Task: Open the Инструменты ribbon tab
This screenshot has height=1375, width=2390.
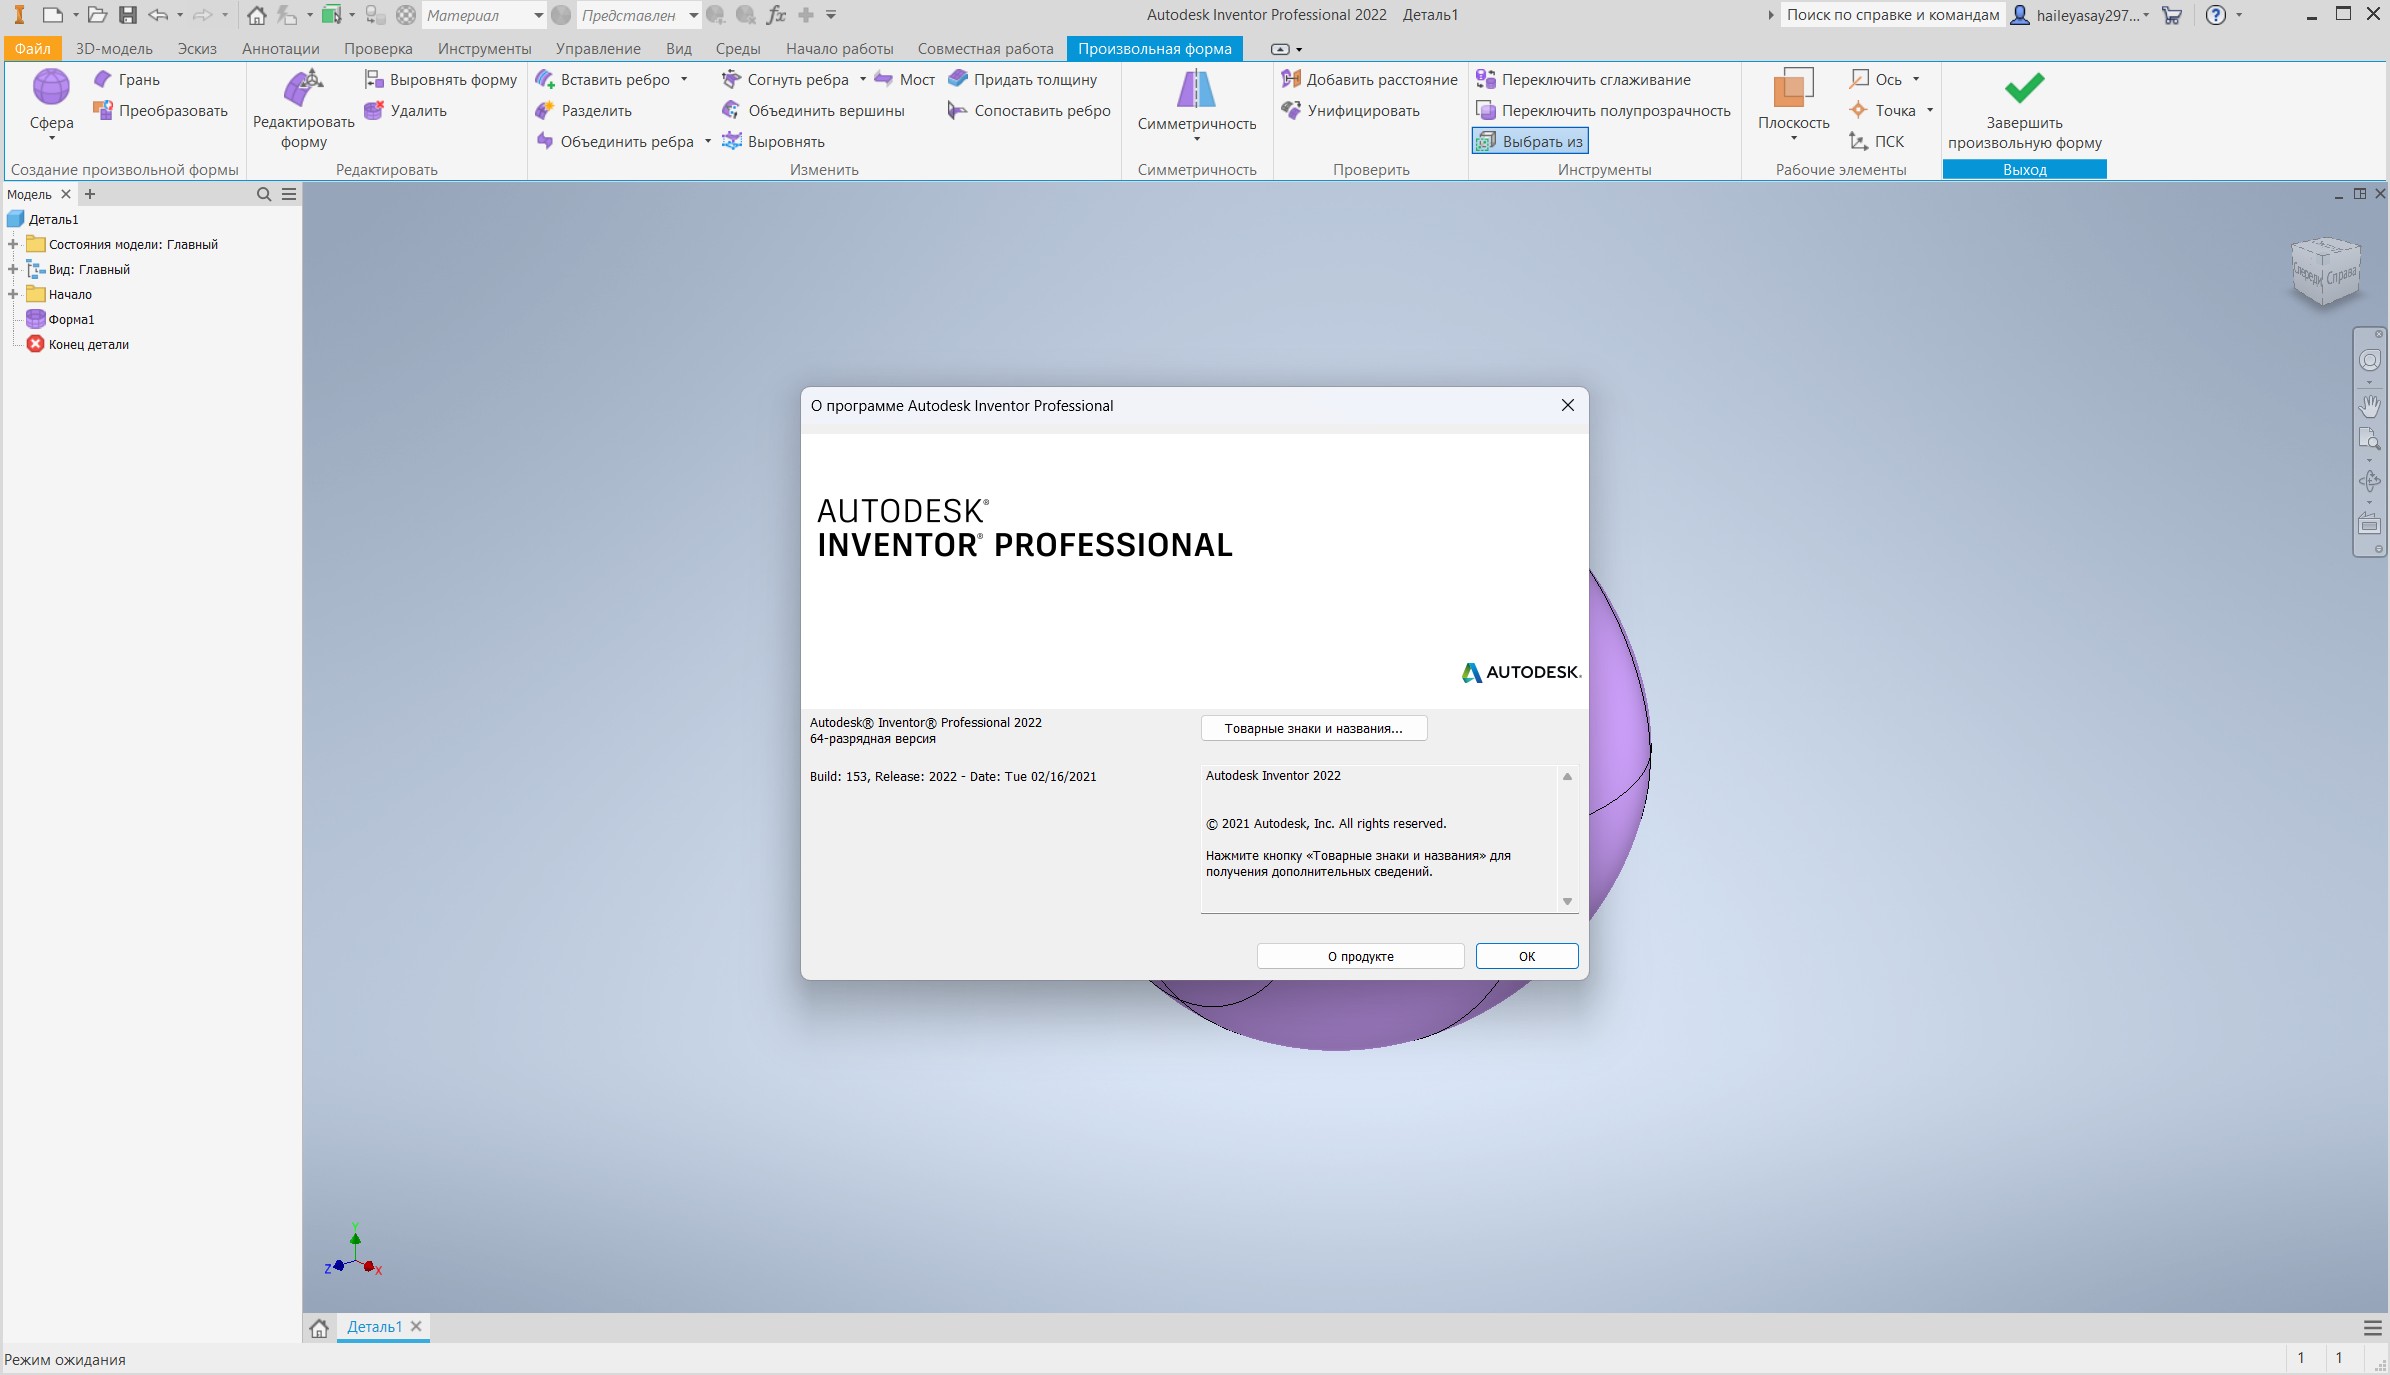Action: [x=484, y=48]
